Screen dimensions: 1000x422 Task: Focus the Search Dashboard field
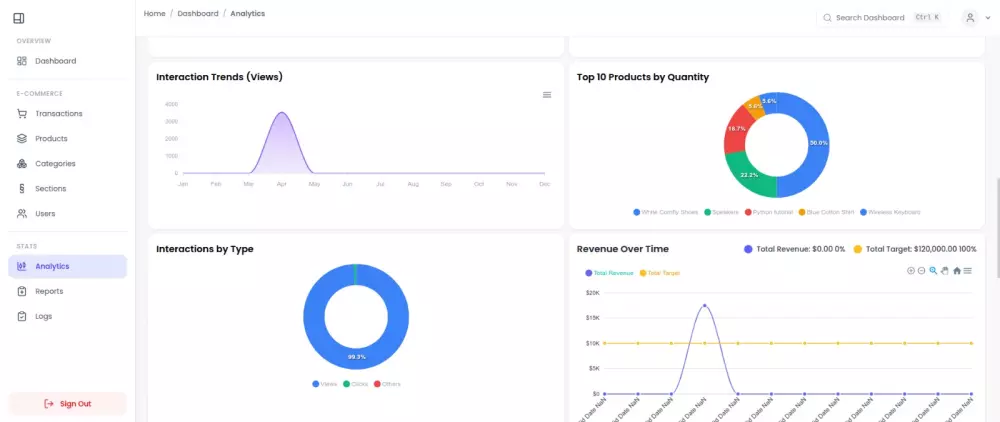[x=881, y=18]
